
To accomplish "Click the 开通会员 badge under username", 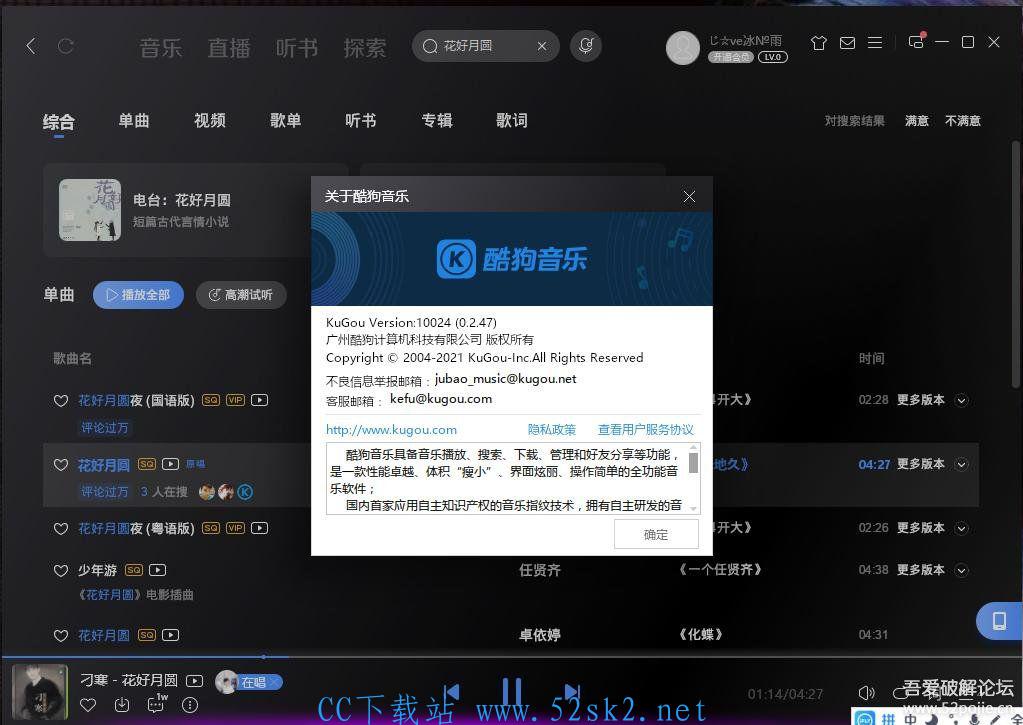I will 731,57.
